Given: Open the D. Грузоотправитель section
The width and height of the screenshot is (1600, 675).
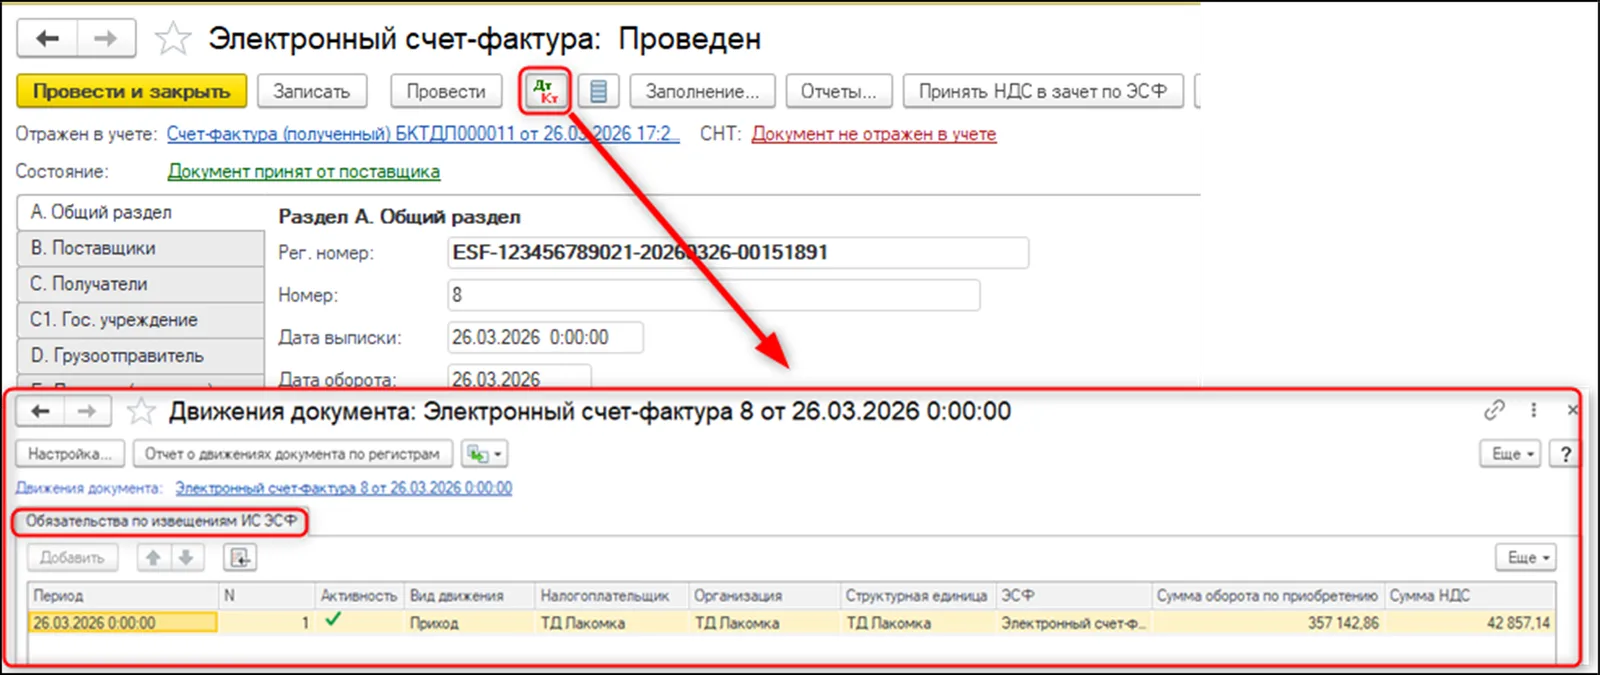Looking at the screenshot, I should coord(141,356).
